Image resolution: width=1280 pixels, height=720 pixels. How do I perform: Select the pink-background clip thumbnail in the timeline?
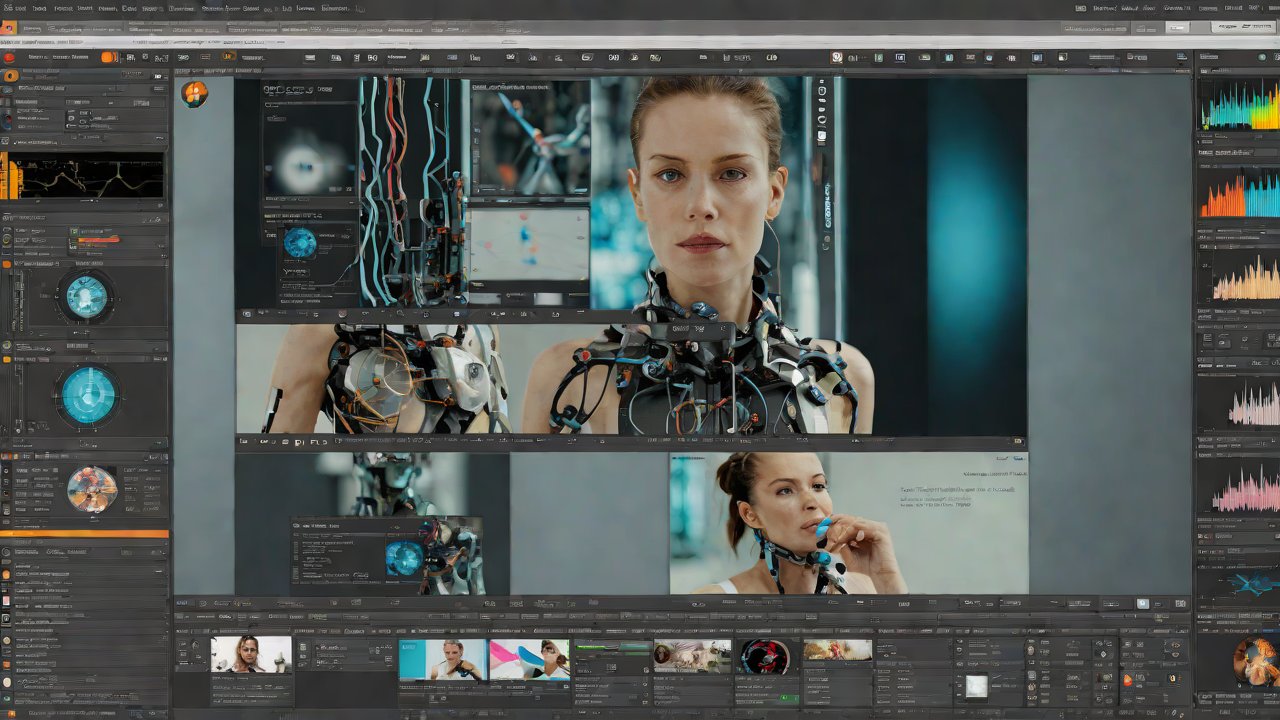click(x=529, y=660)
